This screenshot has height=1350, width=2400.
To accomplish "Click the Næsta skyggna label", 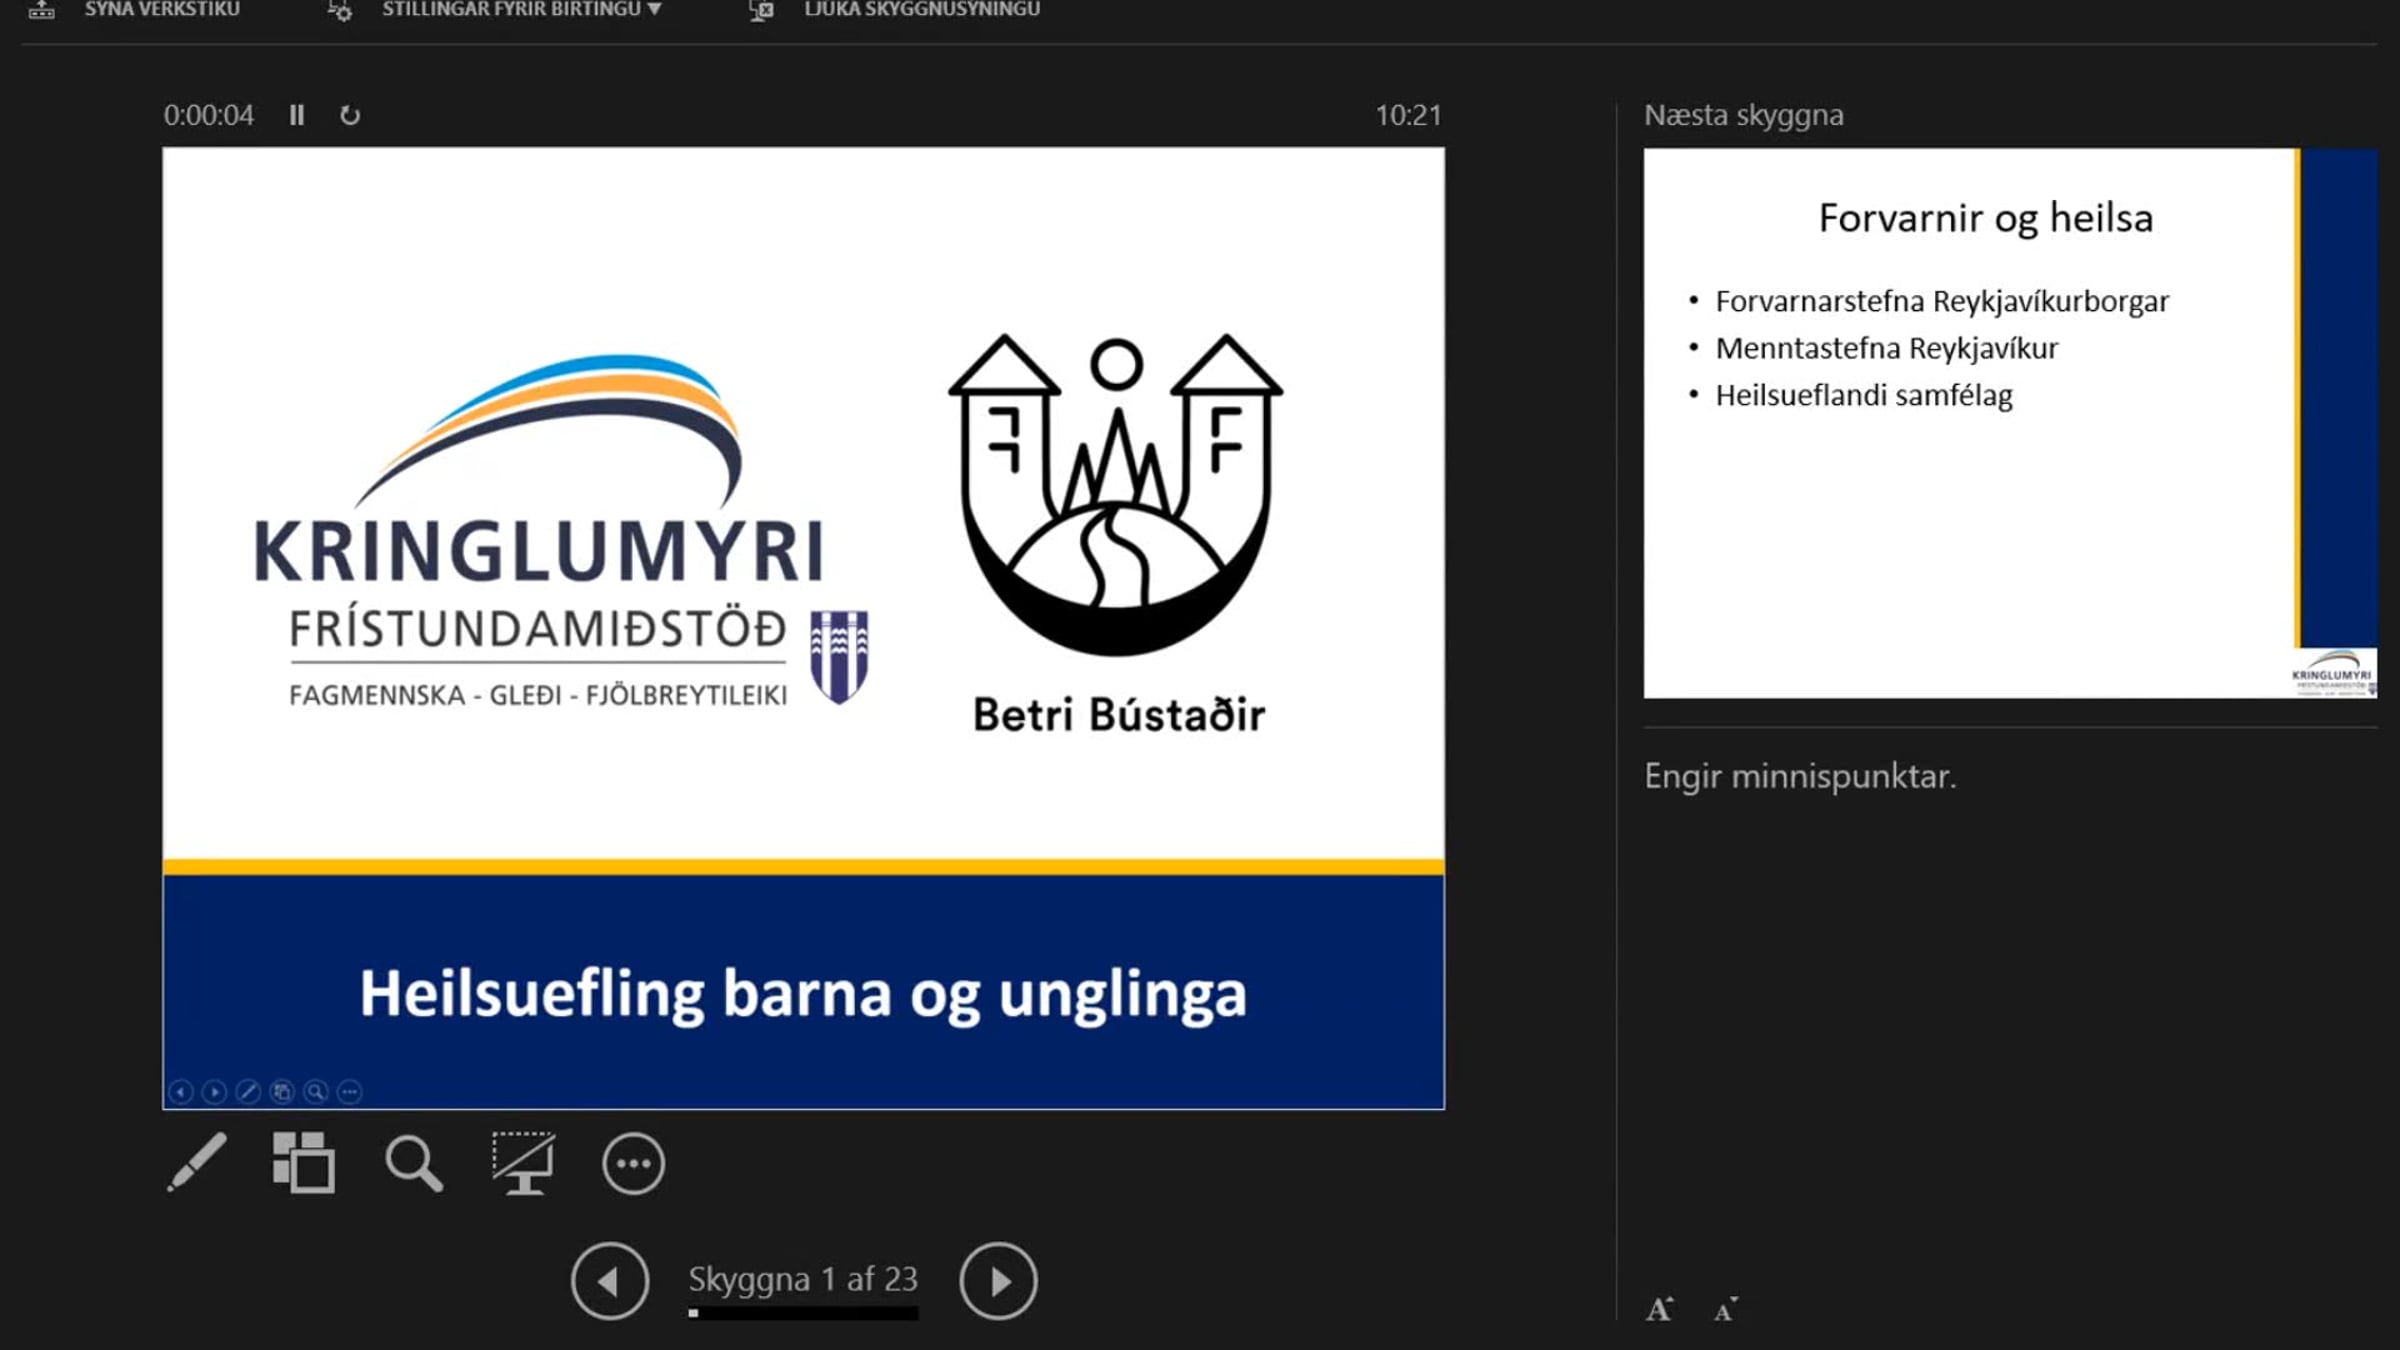I will (1744, 116).
